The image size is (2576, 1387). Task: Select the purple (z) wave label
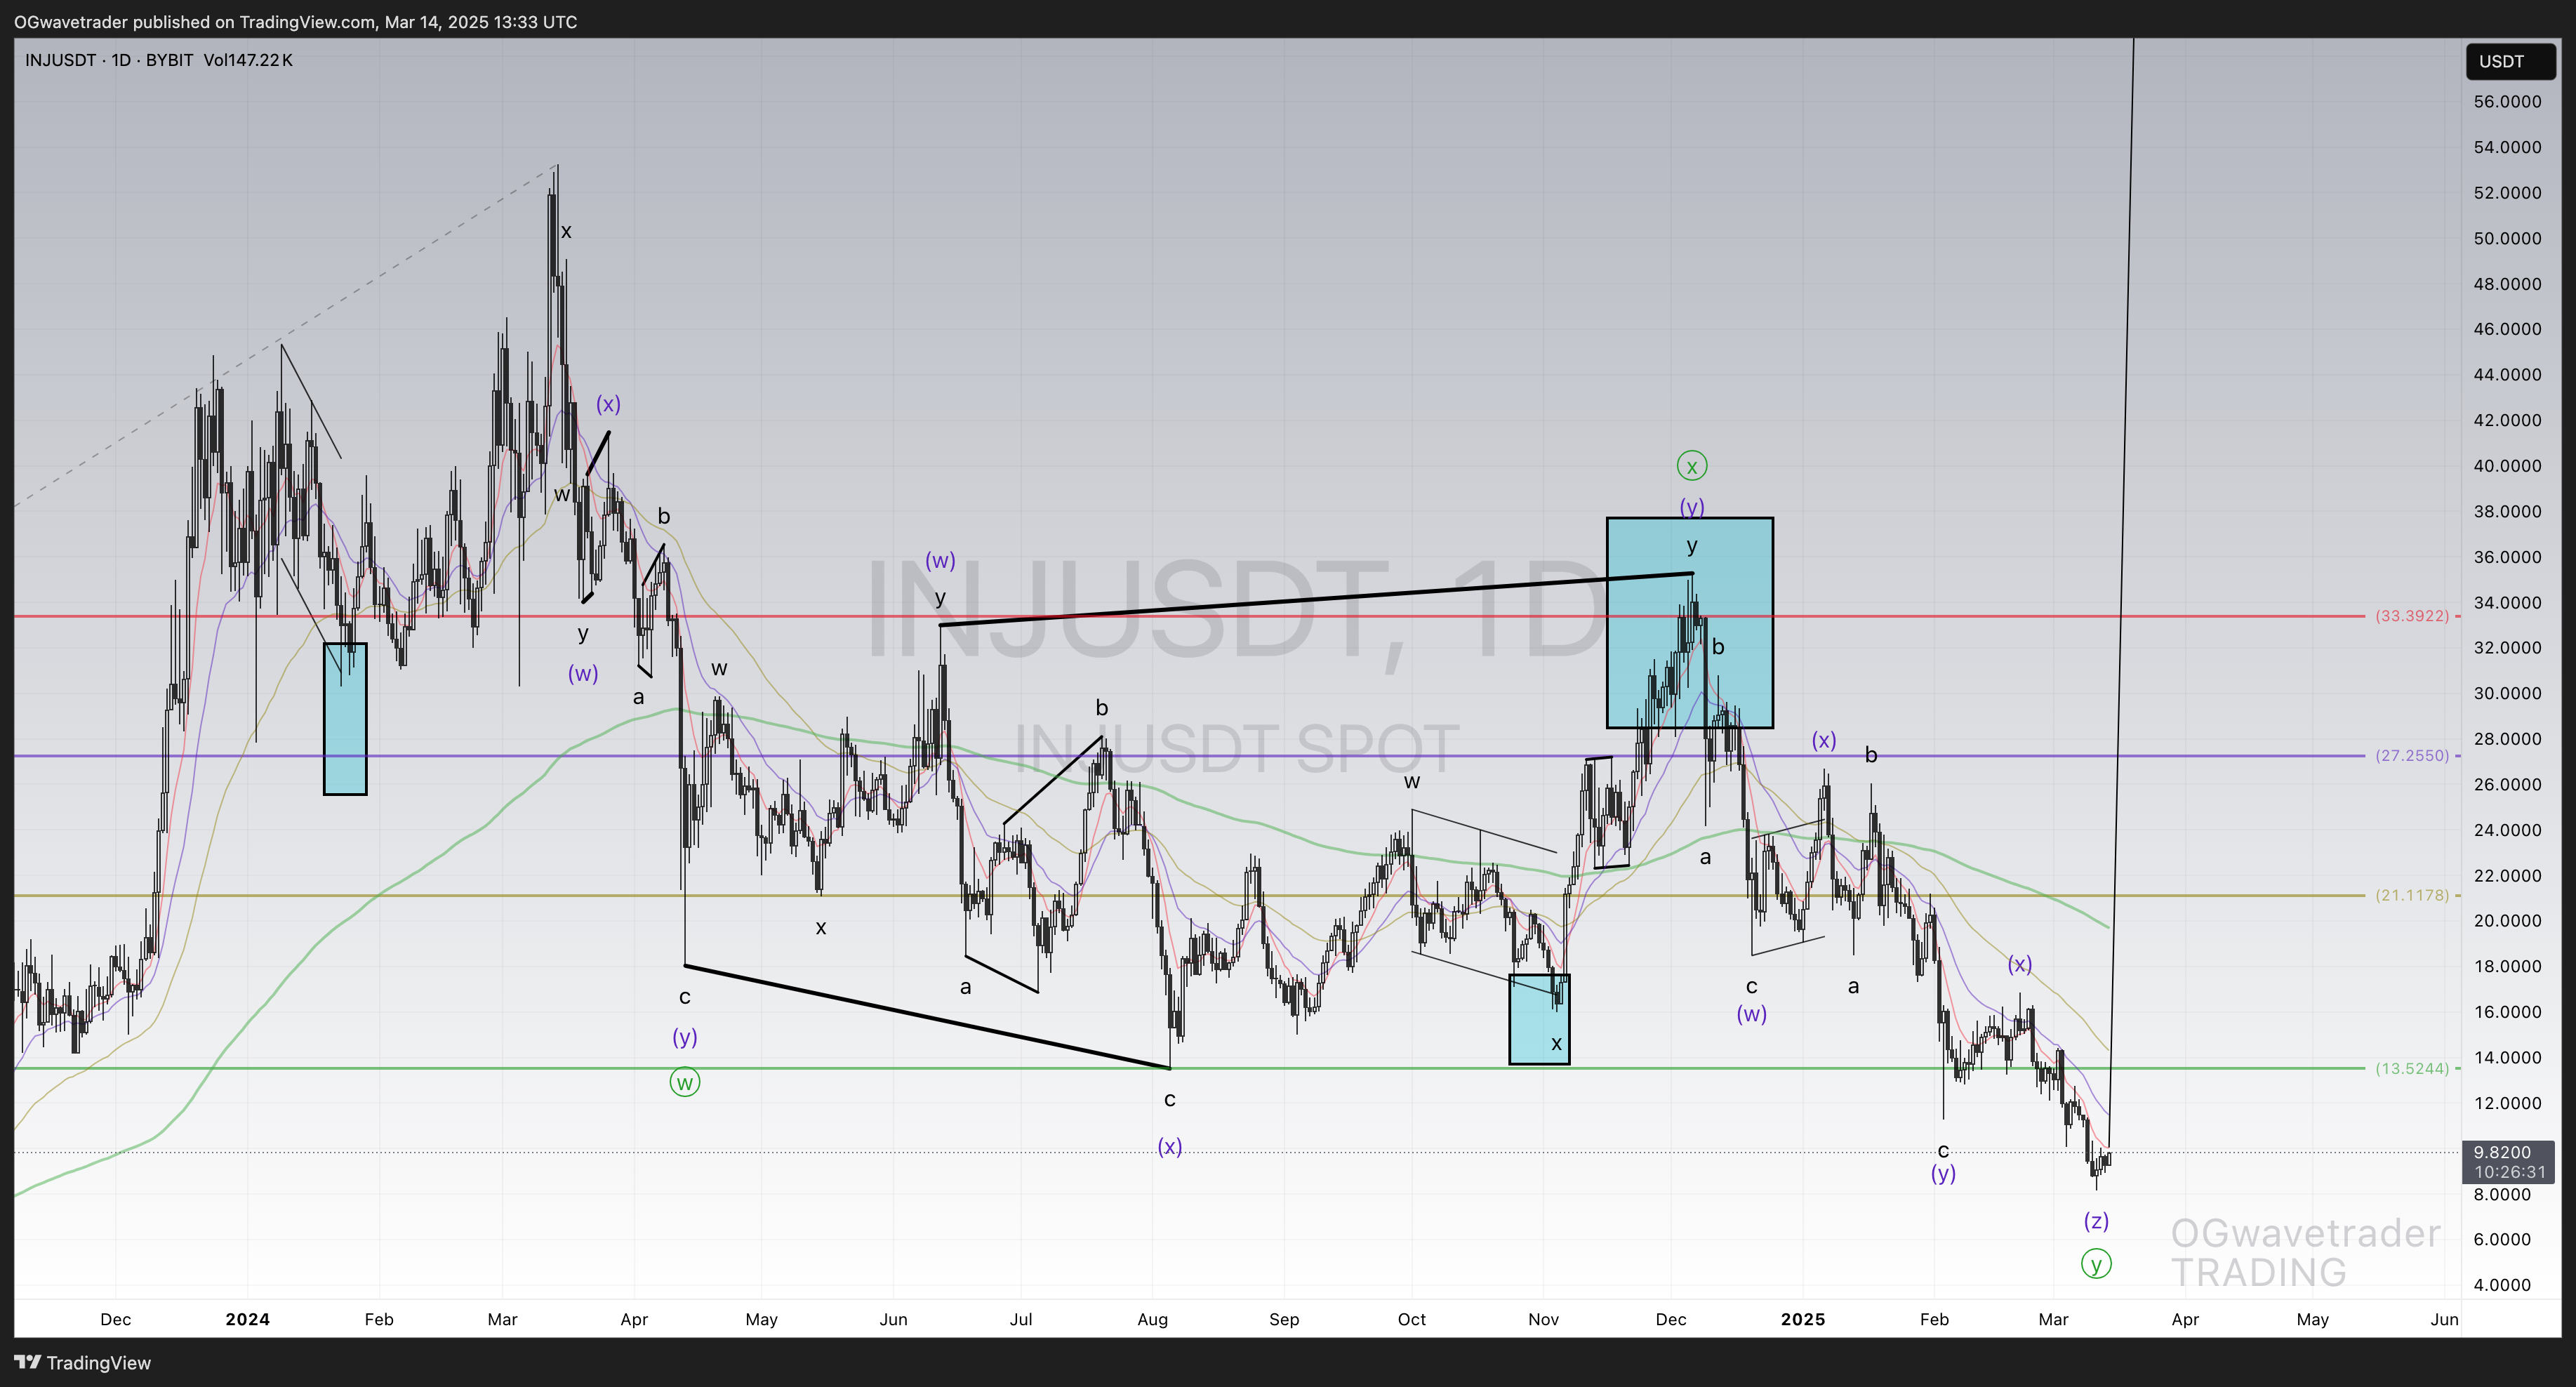click(2096, 1221)
